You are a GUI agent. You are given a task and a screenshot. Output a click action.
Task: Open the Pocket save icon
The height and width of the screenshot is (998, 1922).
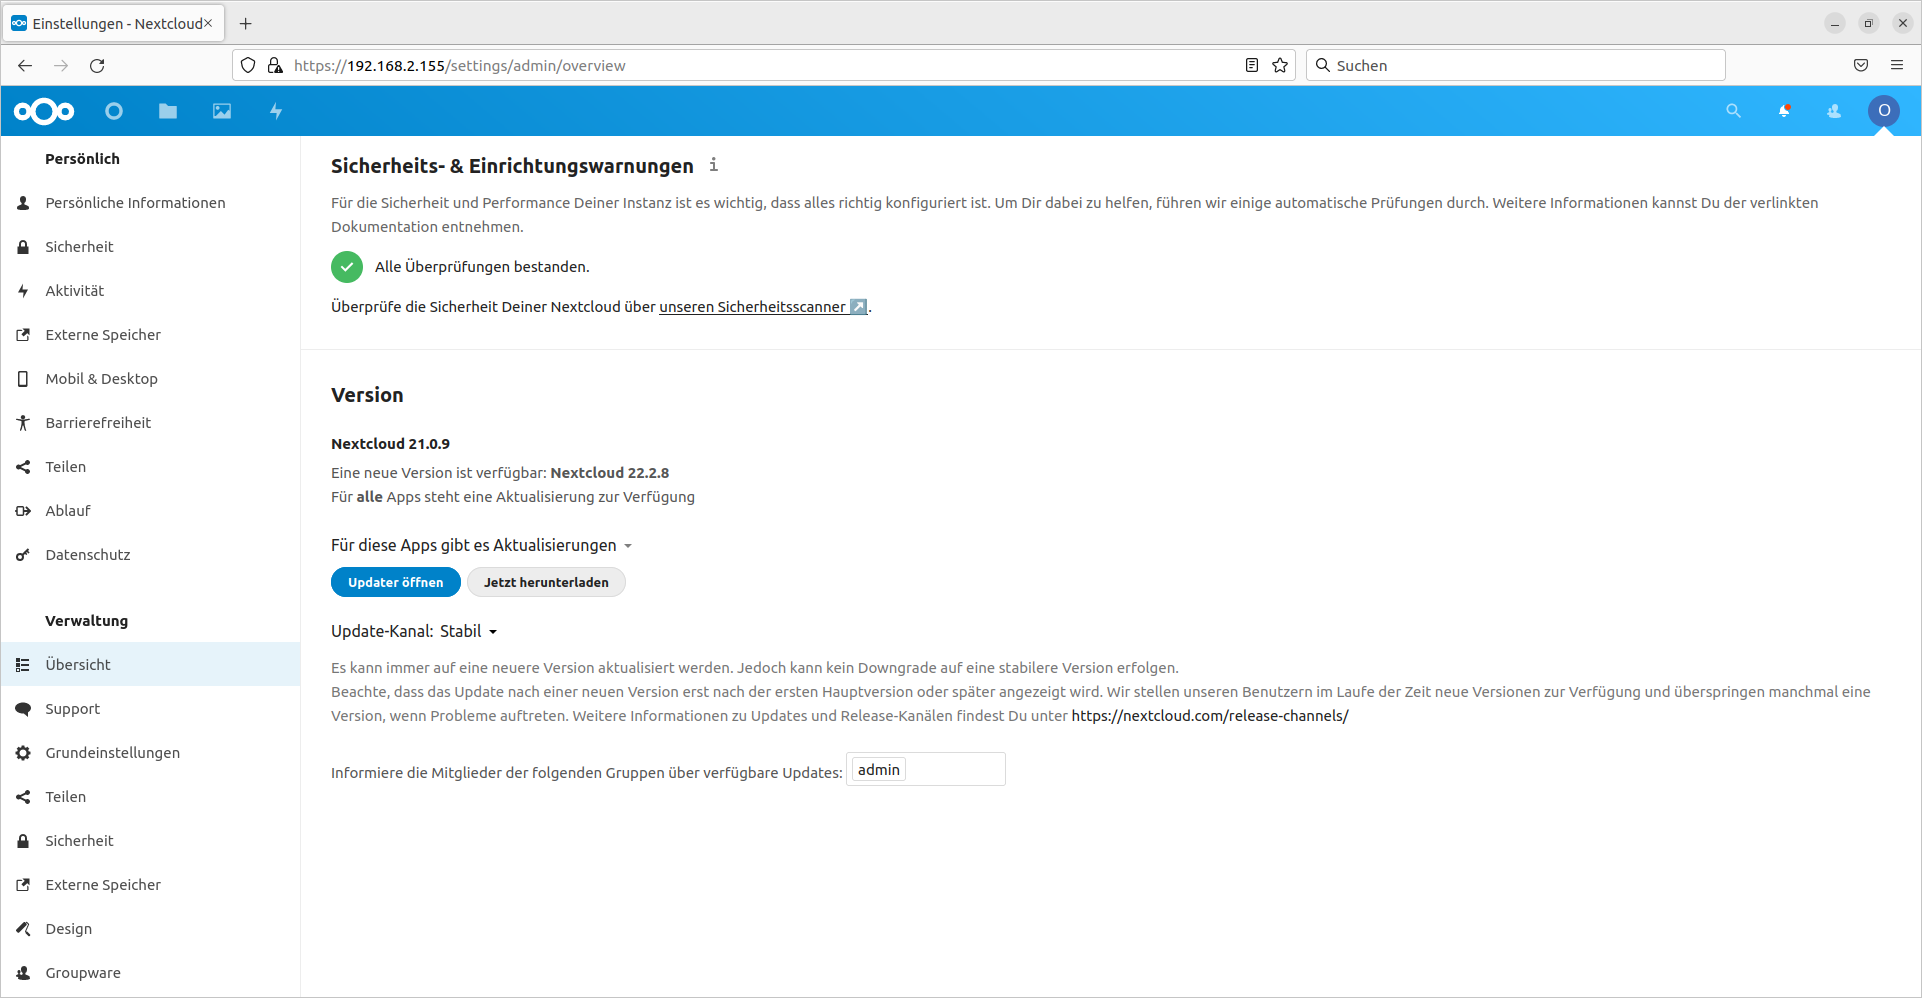[x=1861, y=65]
